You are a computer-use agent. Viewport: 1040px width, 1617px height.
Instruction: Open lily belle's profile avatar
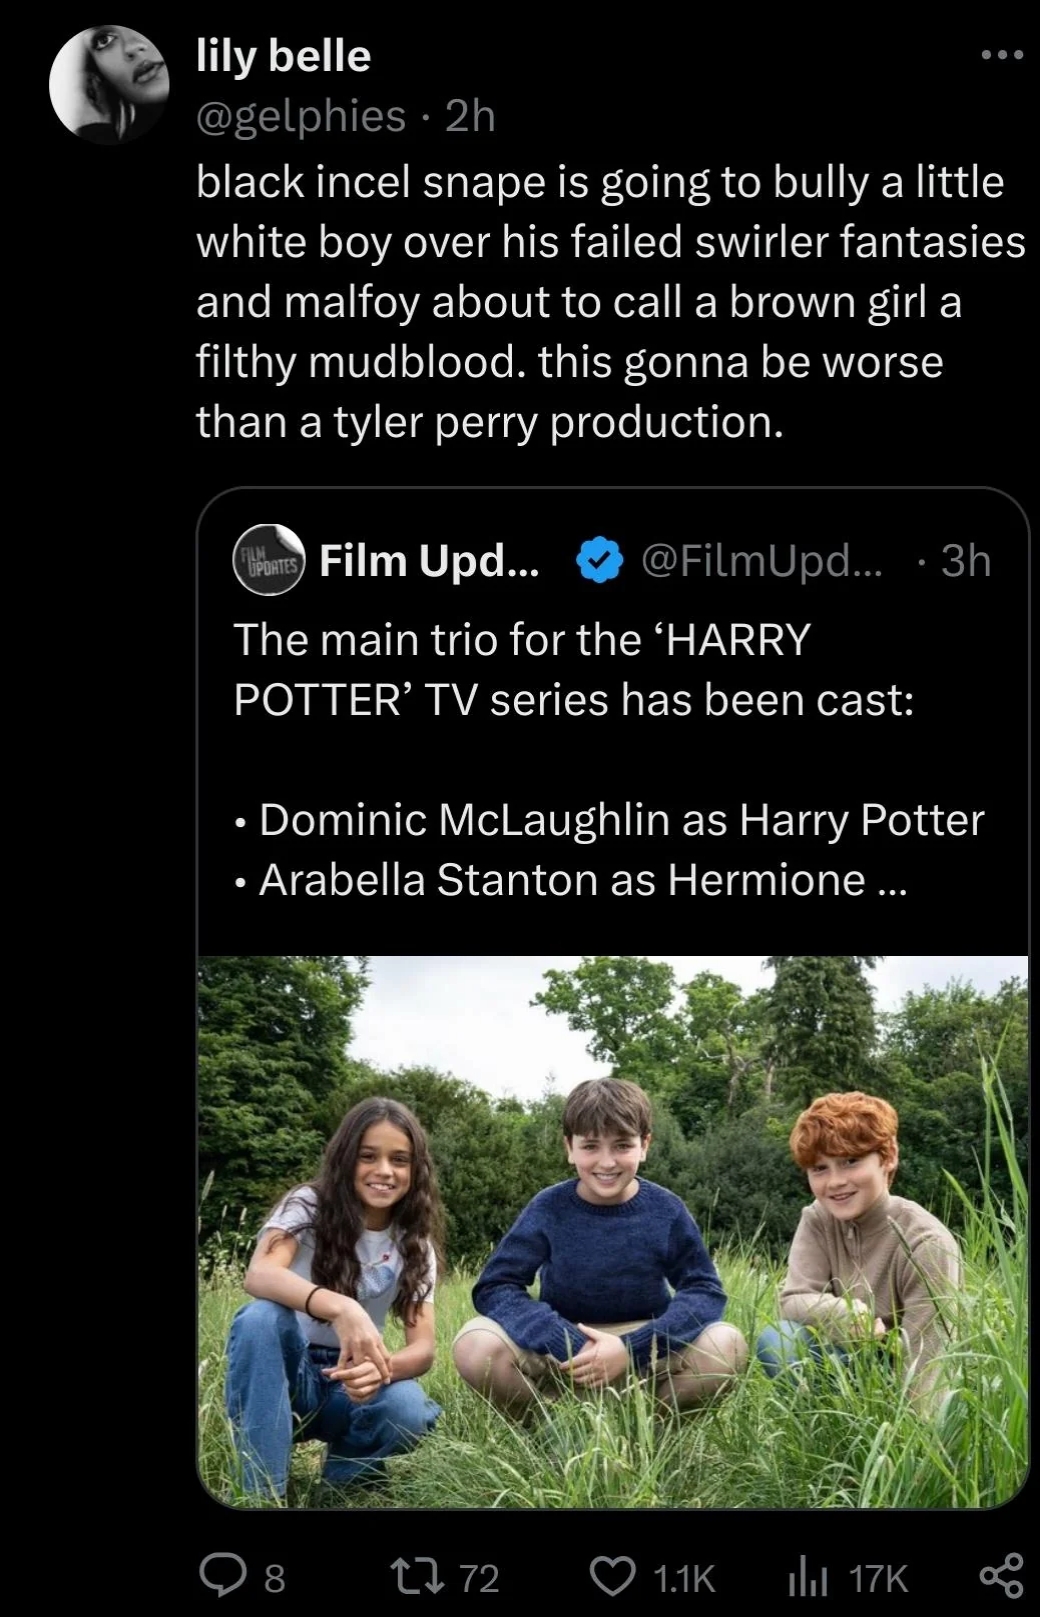(109, 84)
